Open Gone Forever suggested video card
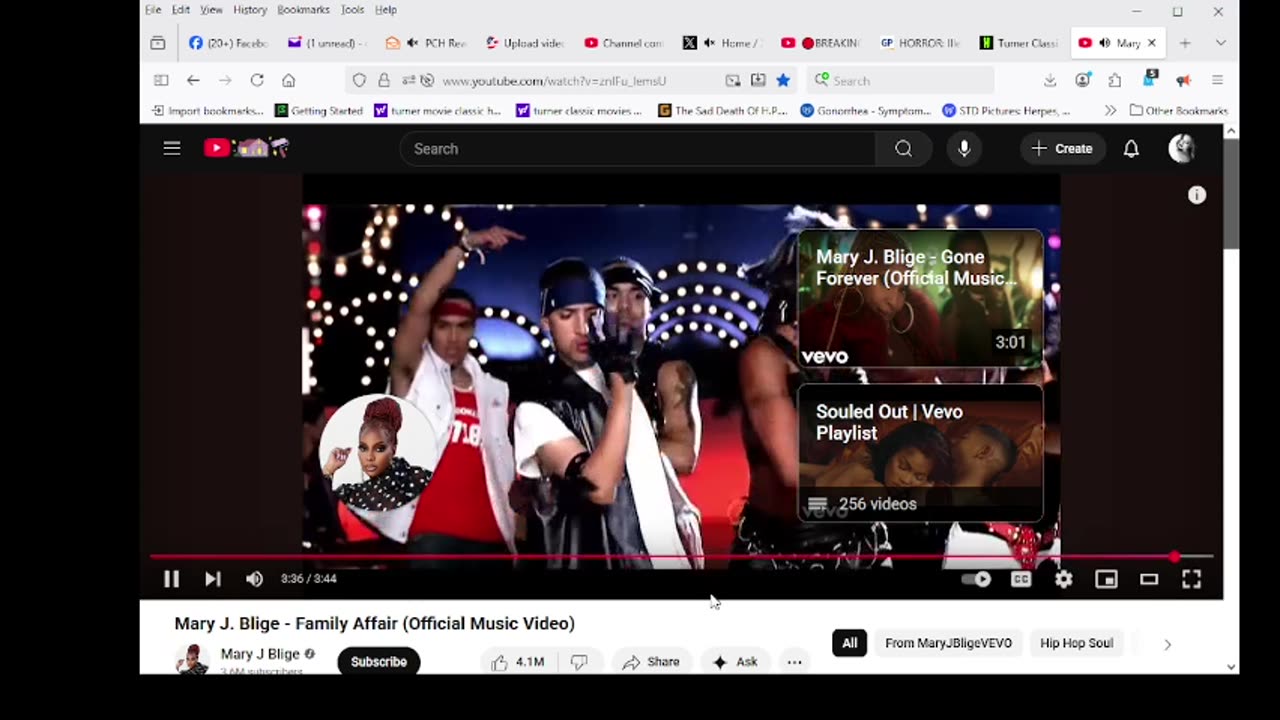The width and height of the screenshot is (1280, 720). [x=920, y=299]
